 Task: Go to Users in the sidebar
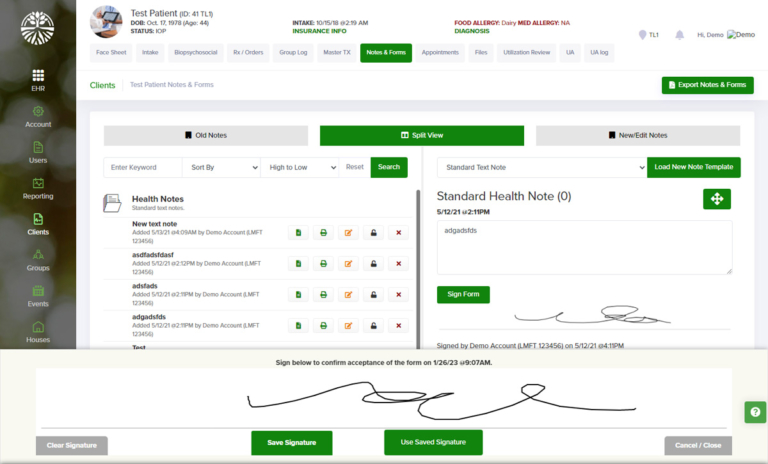38,152
